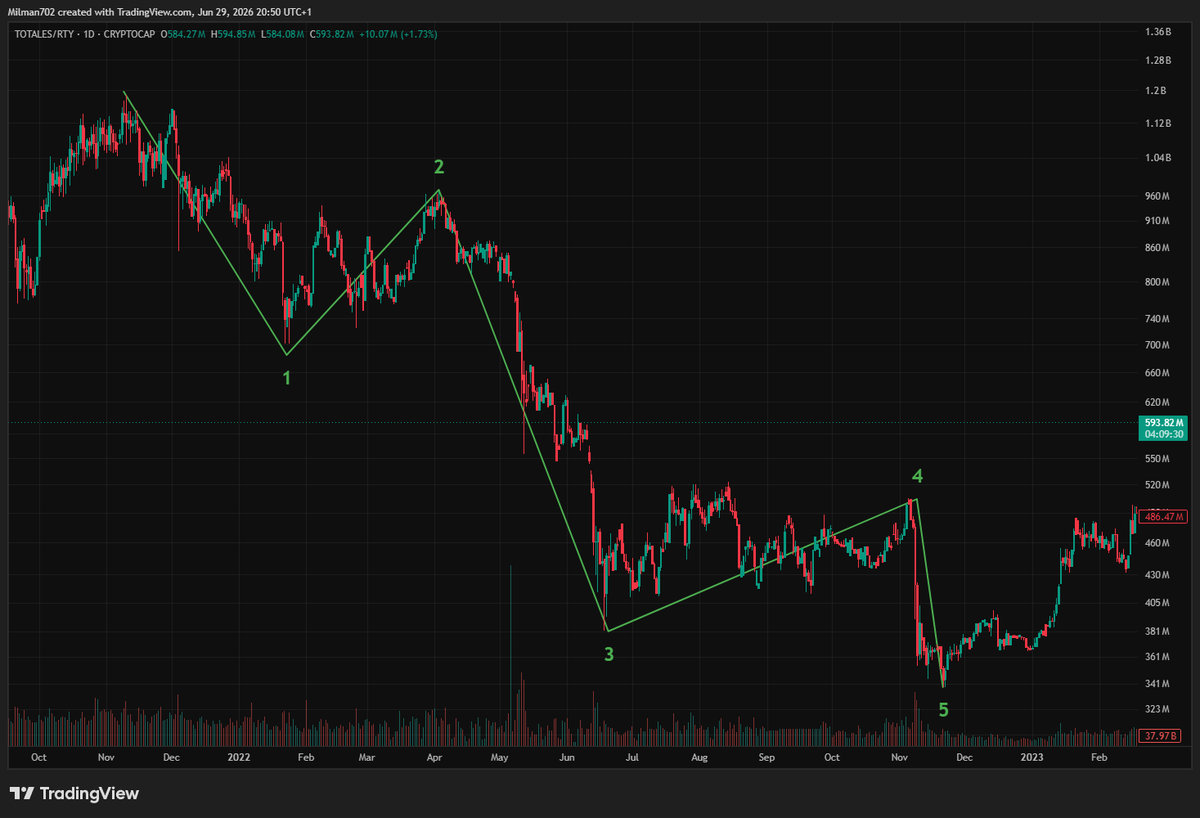Click the 960M price axis label
This screenshot has height=818, width=1200.
pos(1158,196)
